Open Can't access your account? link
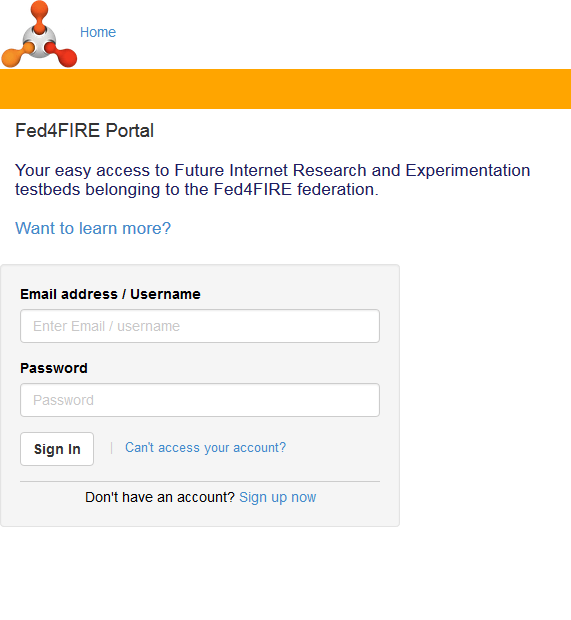Viewport: 571px width, 620px height. (x=205, y=448)
